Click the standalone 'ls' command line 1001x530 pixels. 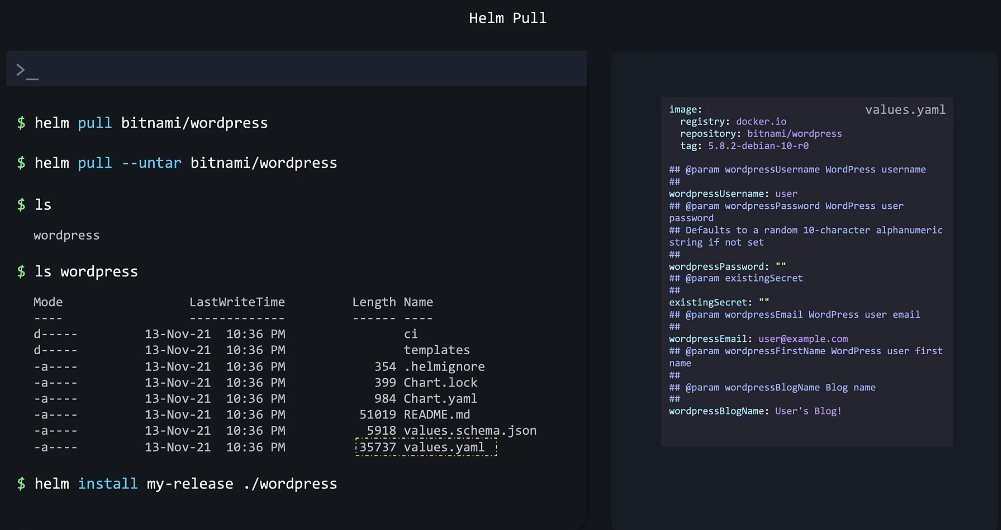pos(34,204)
